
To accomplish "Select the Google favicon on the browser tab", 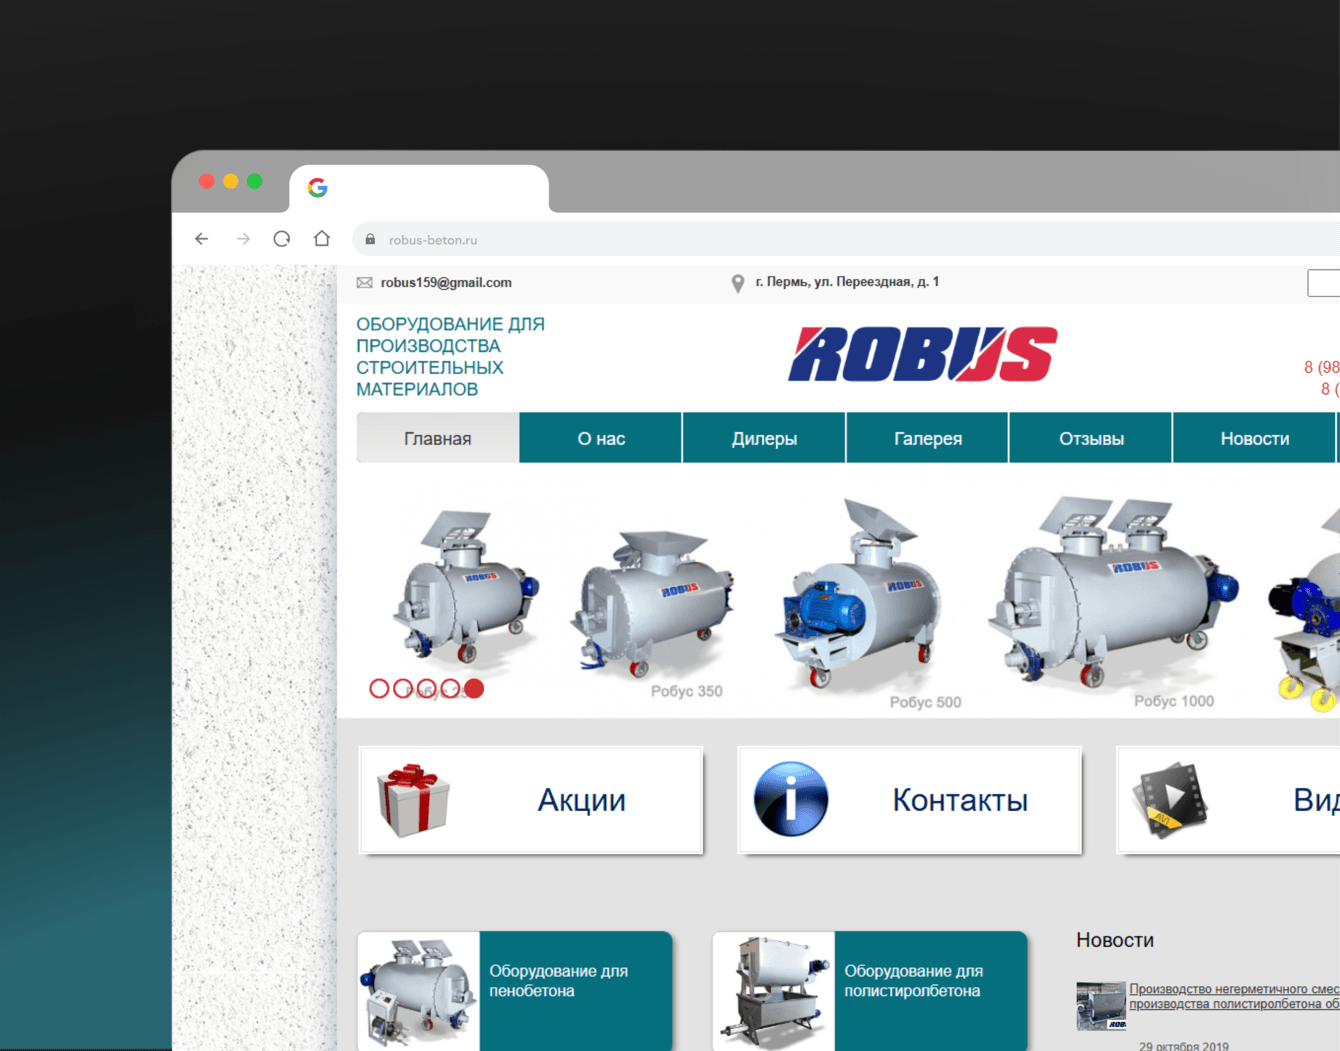I will (x=317, y=186).
